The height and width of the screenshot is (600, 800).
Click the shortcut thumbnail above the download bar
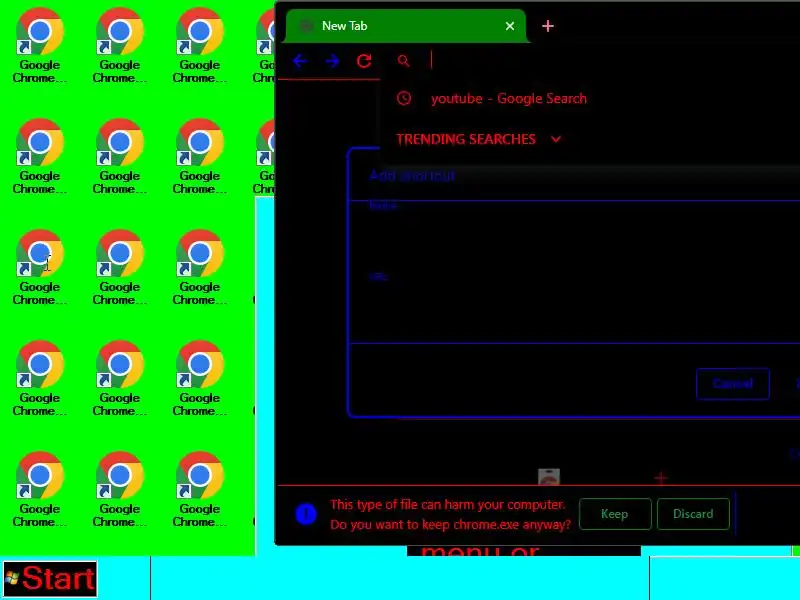(x=549, y=477)
